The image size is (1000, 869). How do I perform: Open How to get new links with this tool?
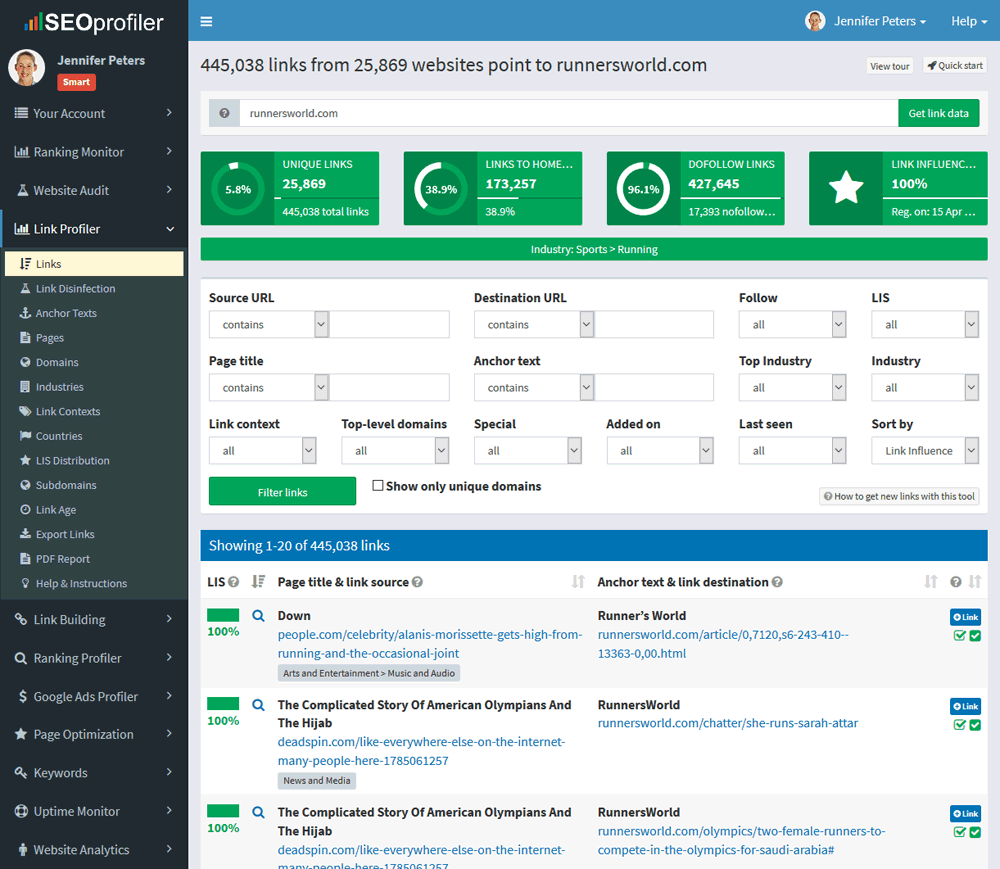pyautogui.click(x=899, y=496)
